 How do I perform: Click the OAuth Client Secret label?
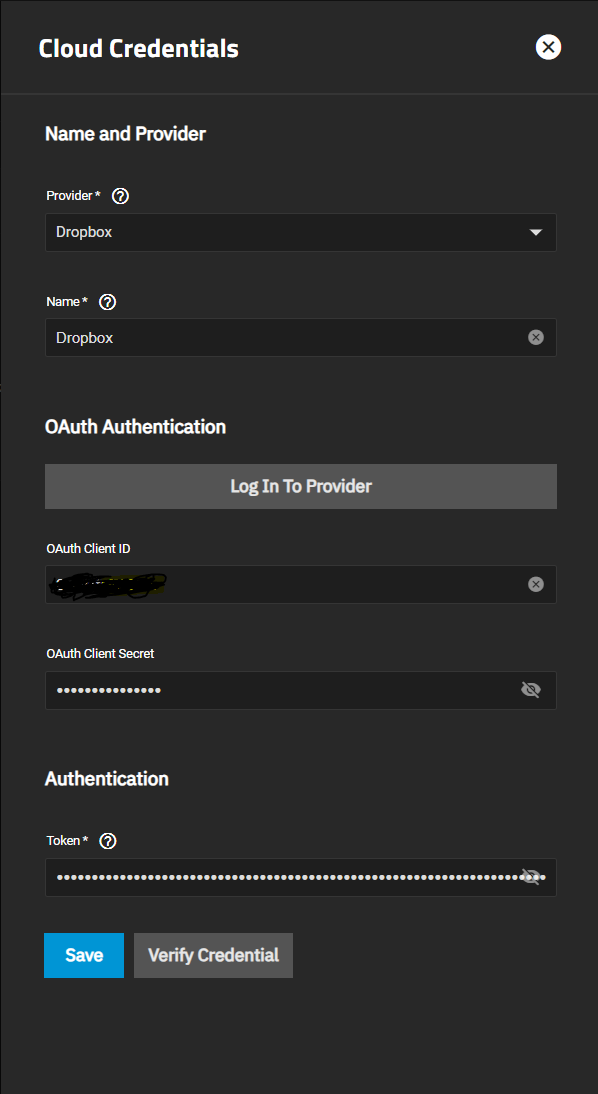[x=100, y=654]
